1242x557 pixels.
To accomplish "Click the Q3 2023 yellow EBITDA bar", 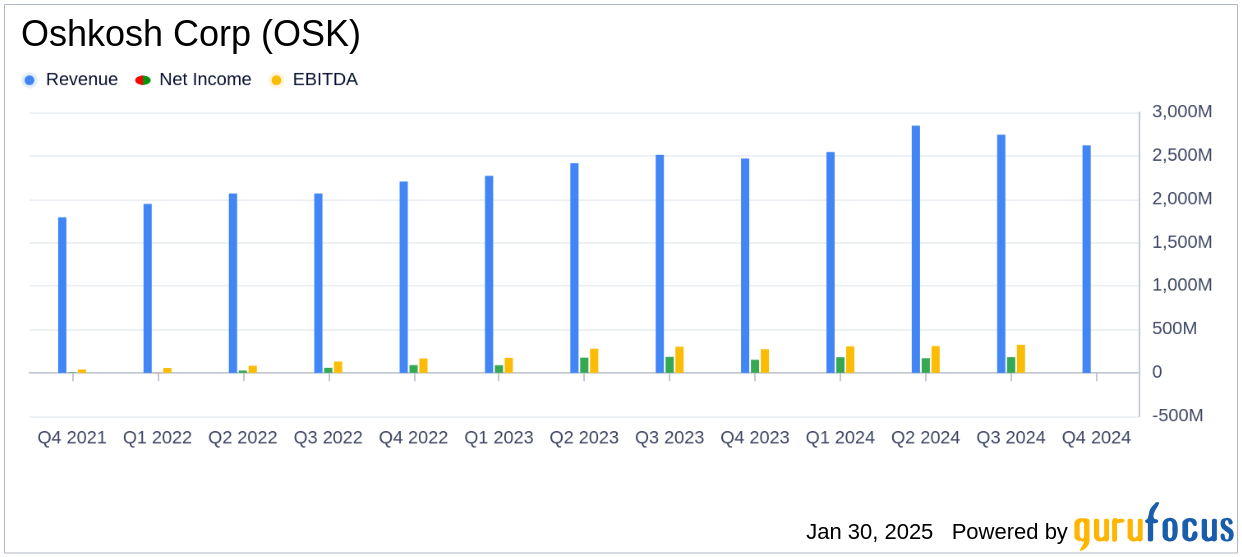I will click(679, 360).
